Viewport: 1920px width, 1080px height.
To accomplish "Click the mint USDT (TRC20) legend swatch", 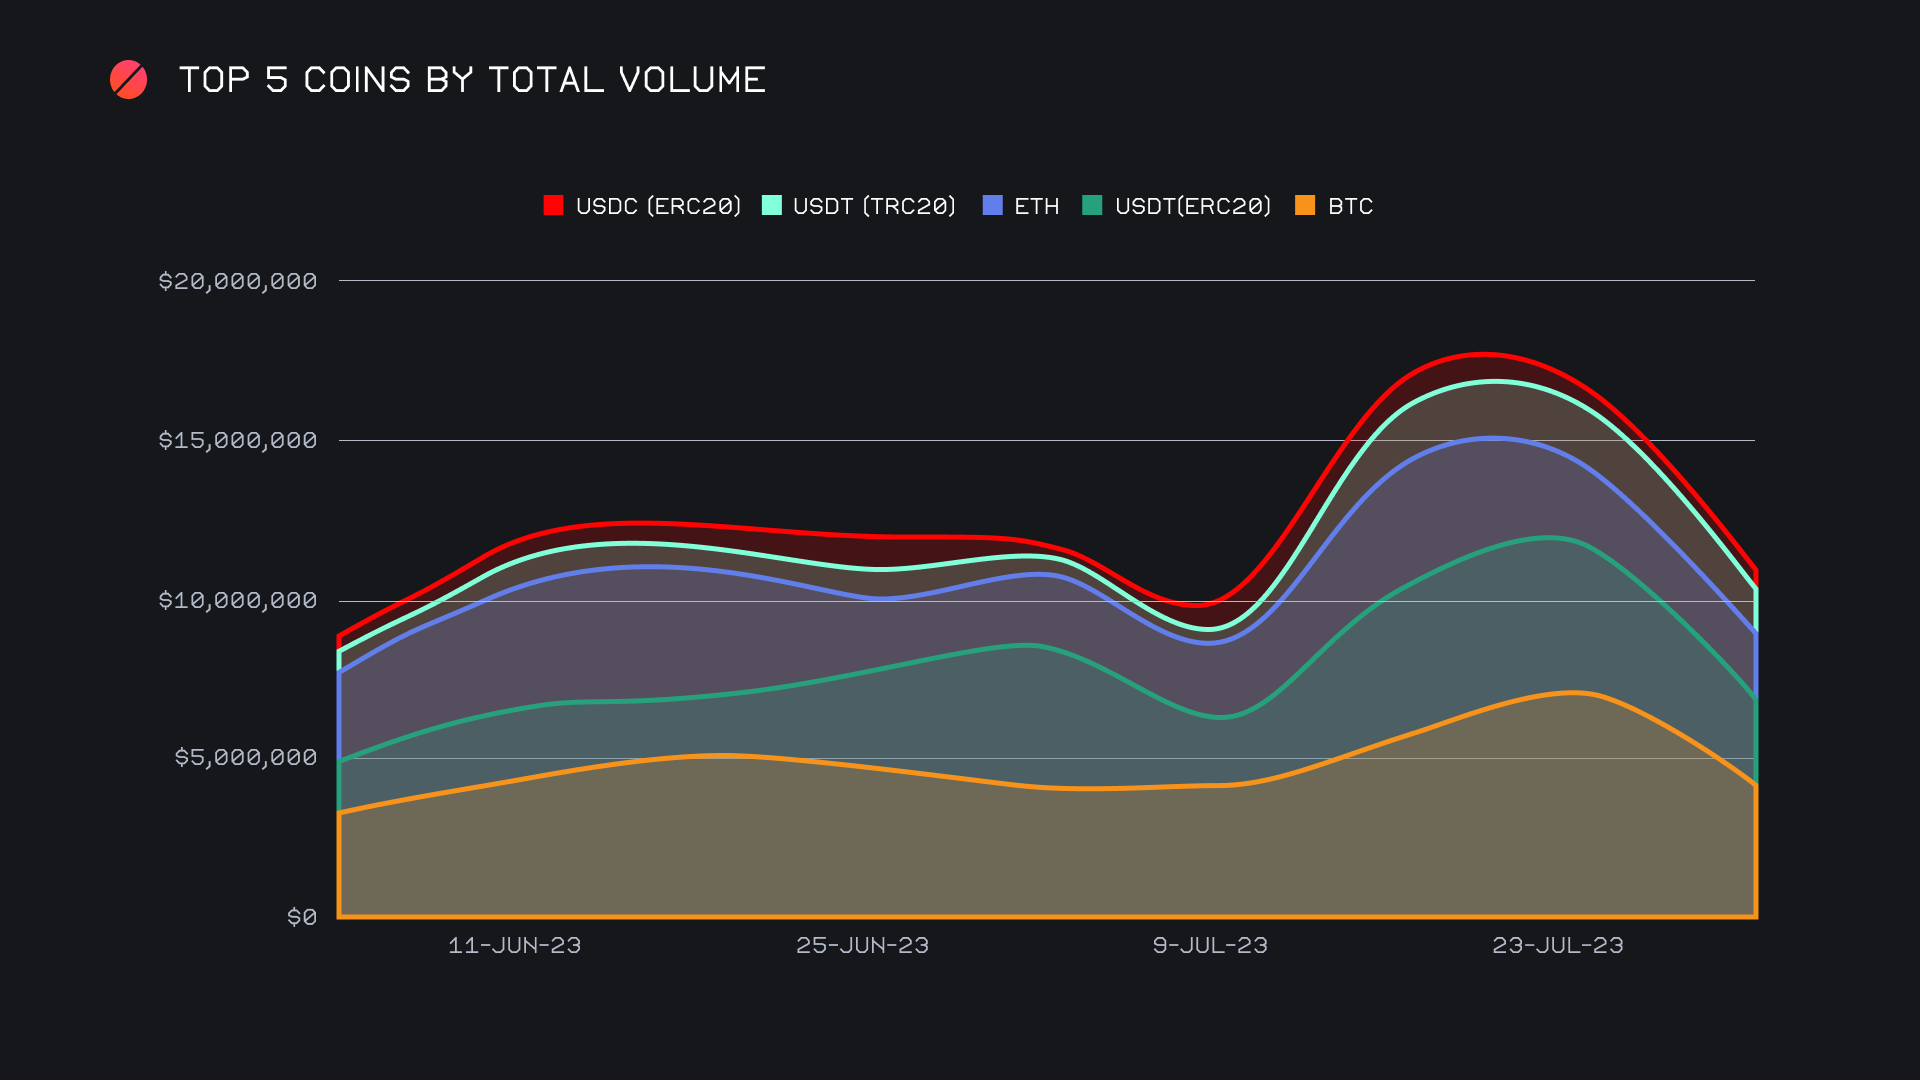I will [771, 205].
